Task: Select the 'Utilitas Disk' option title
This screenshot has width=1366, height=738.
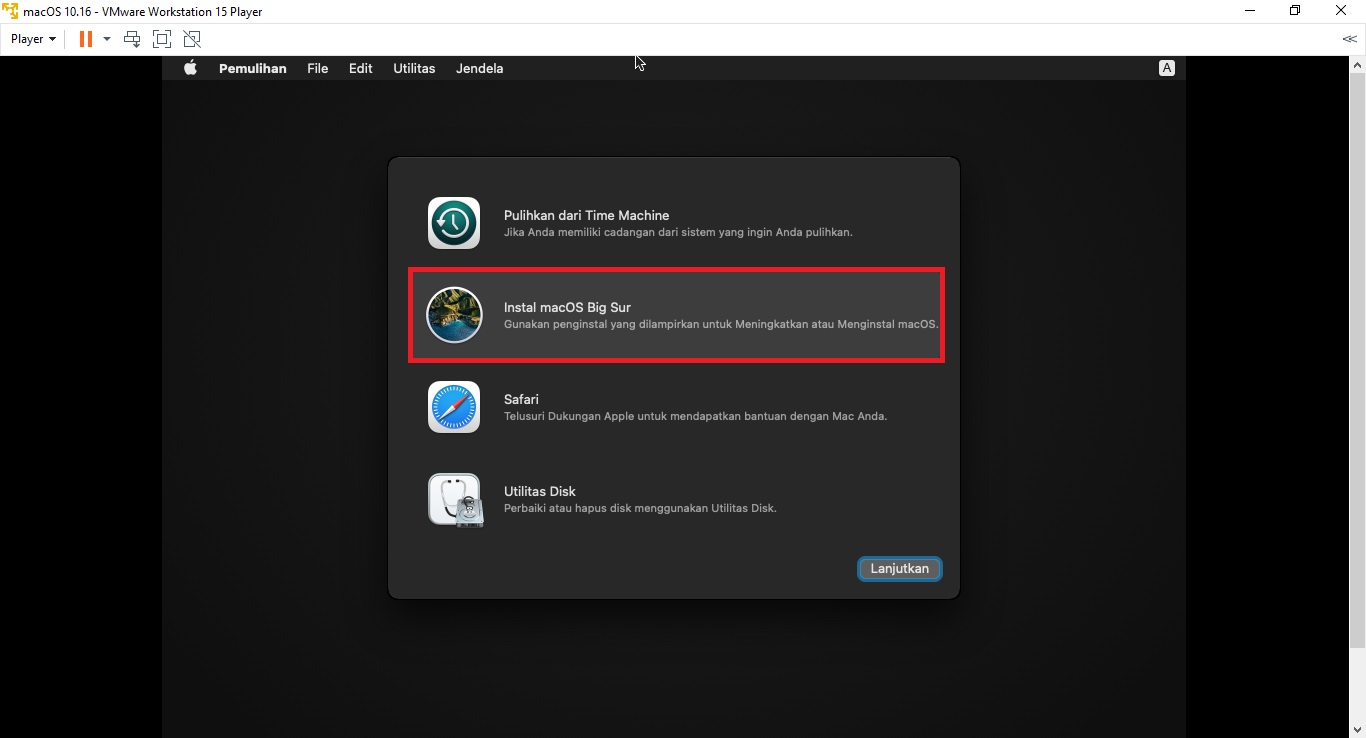Action: click(540, 491)
